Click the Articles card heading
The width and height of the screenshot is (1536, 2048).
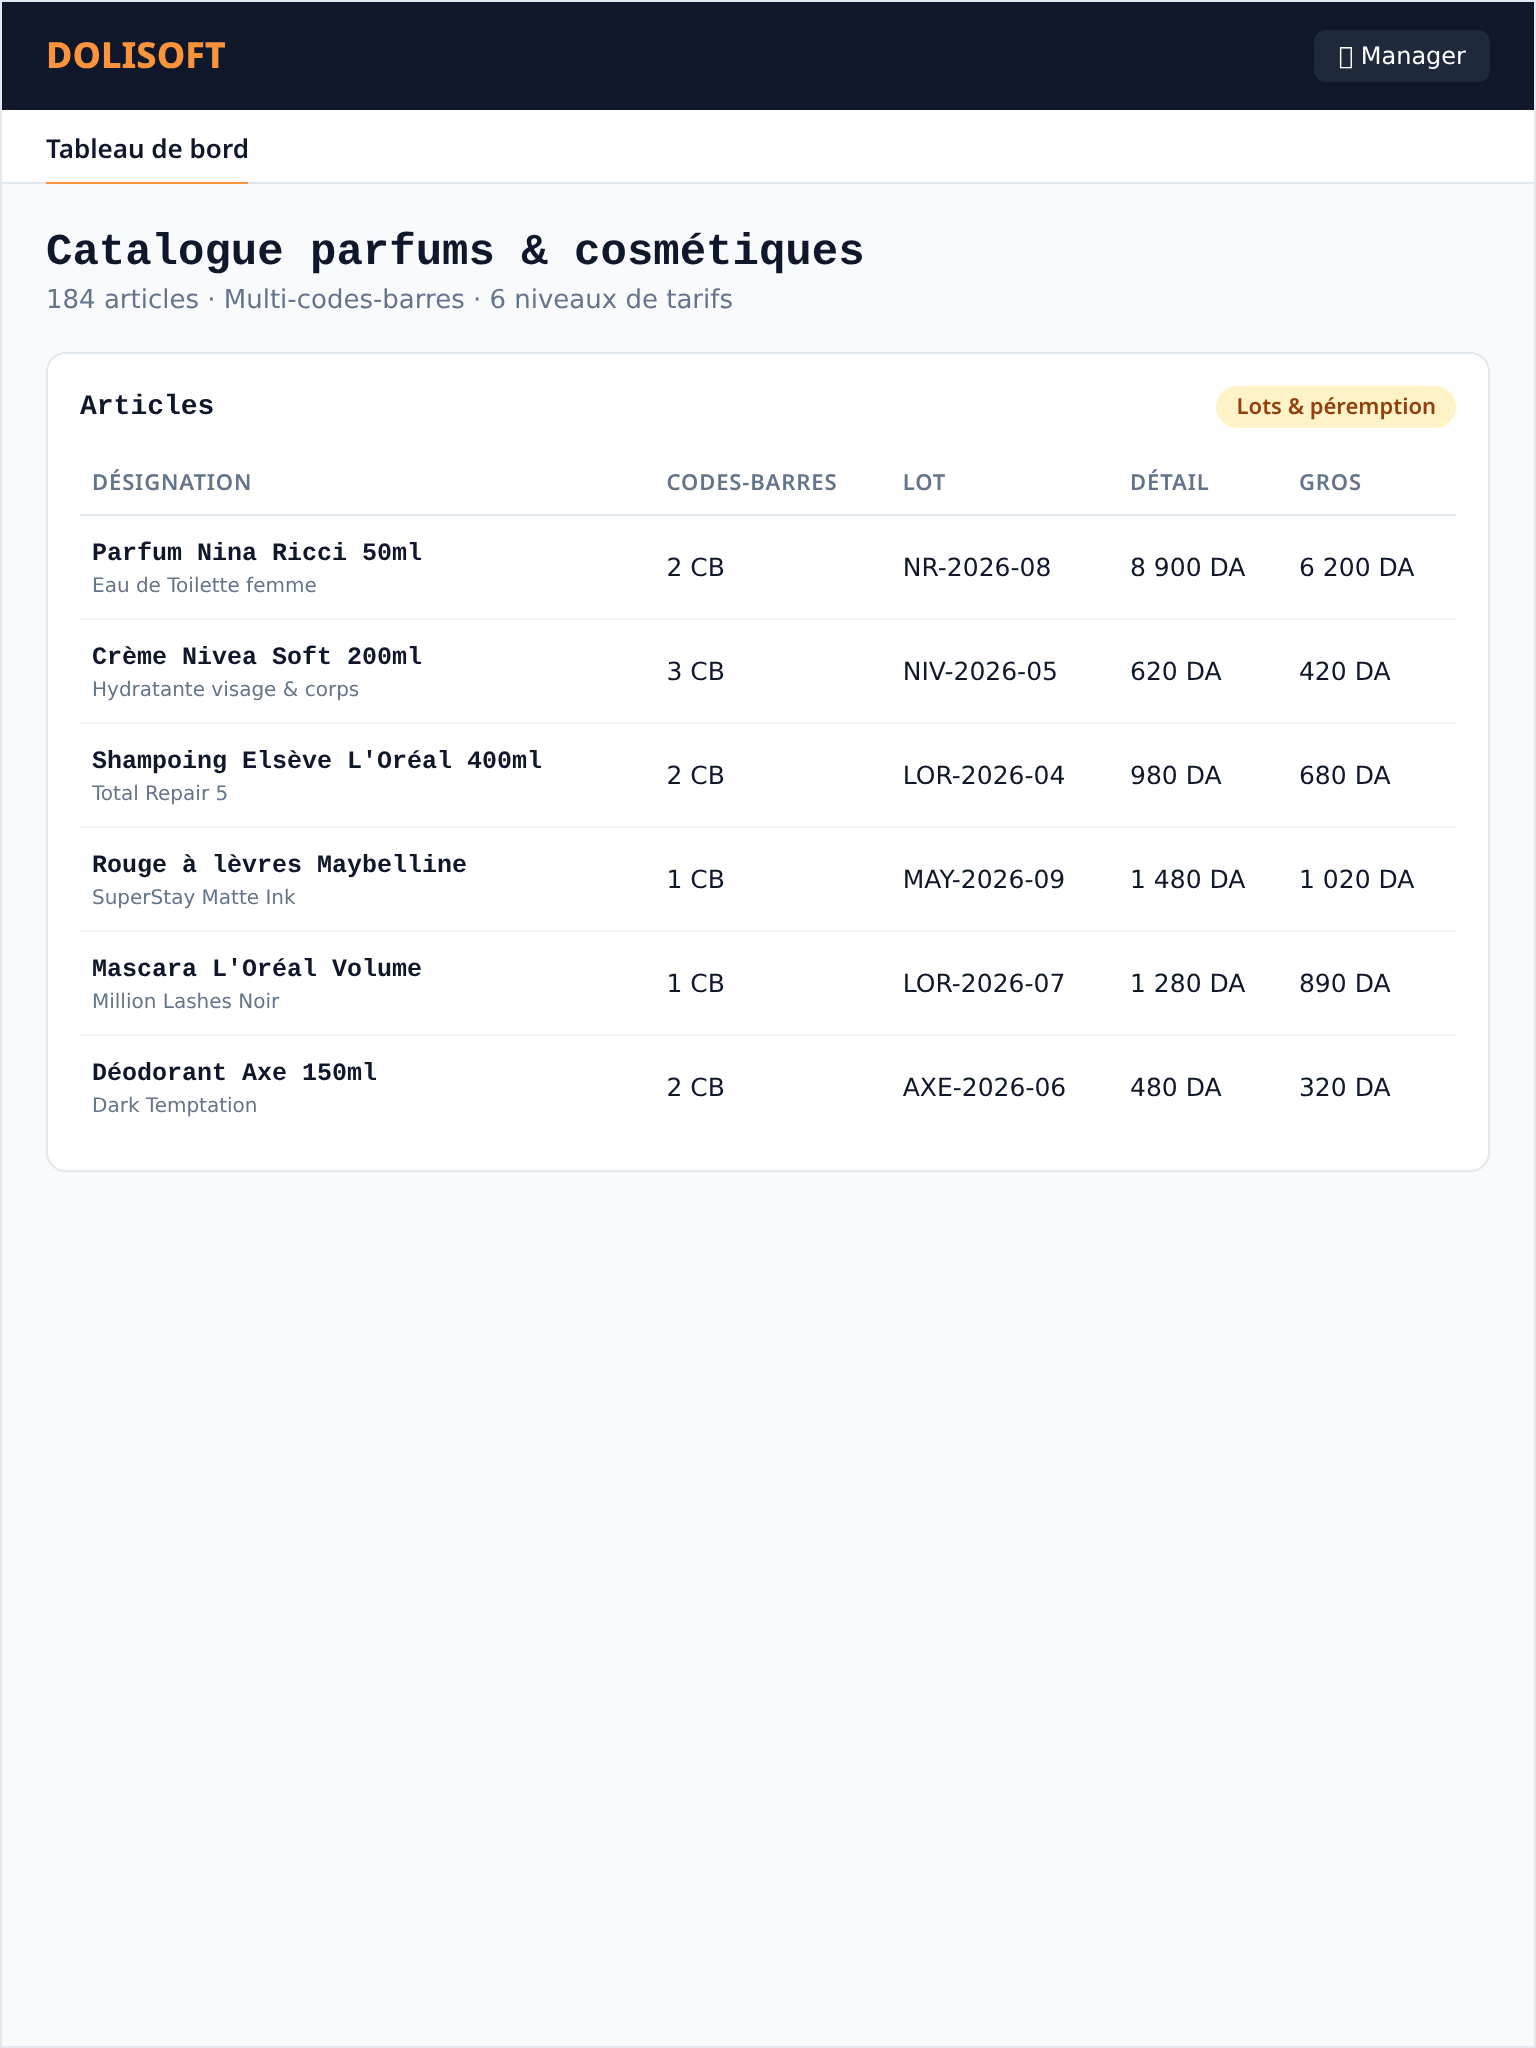click(147, 406)
